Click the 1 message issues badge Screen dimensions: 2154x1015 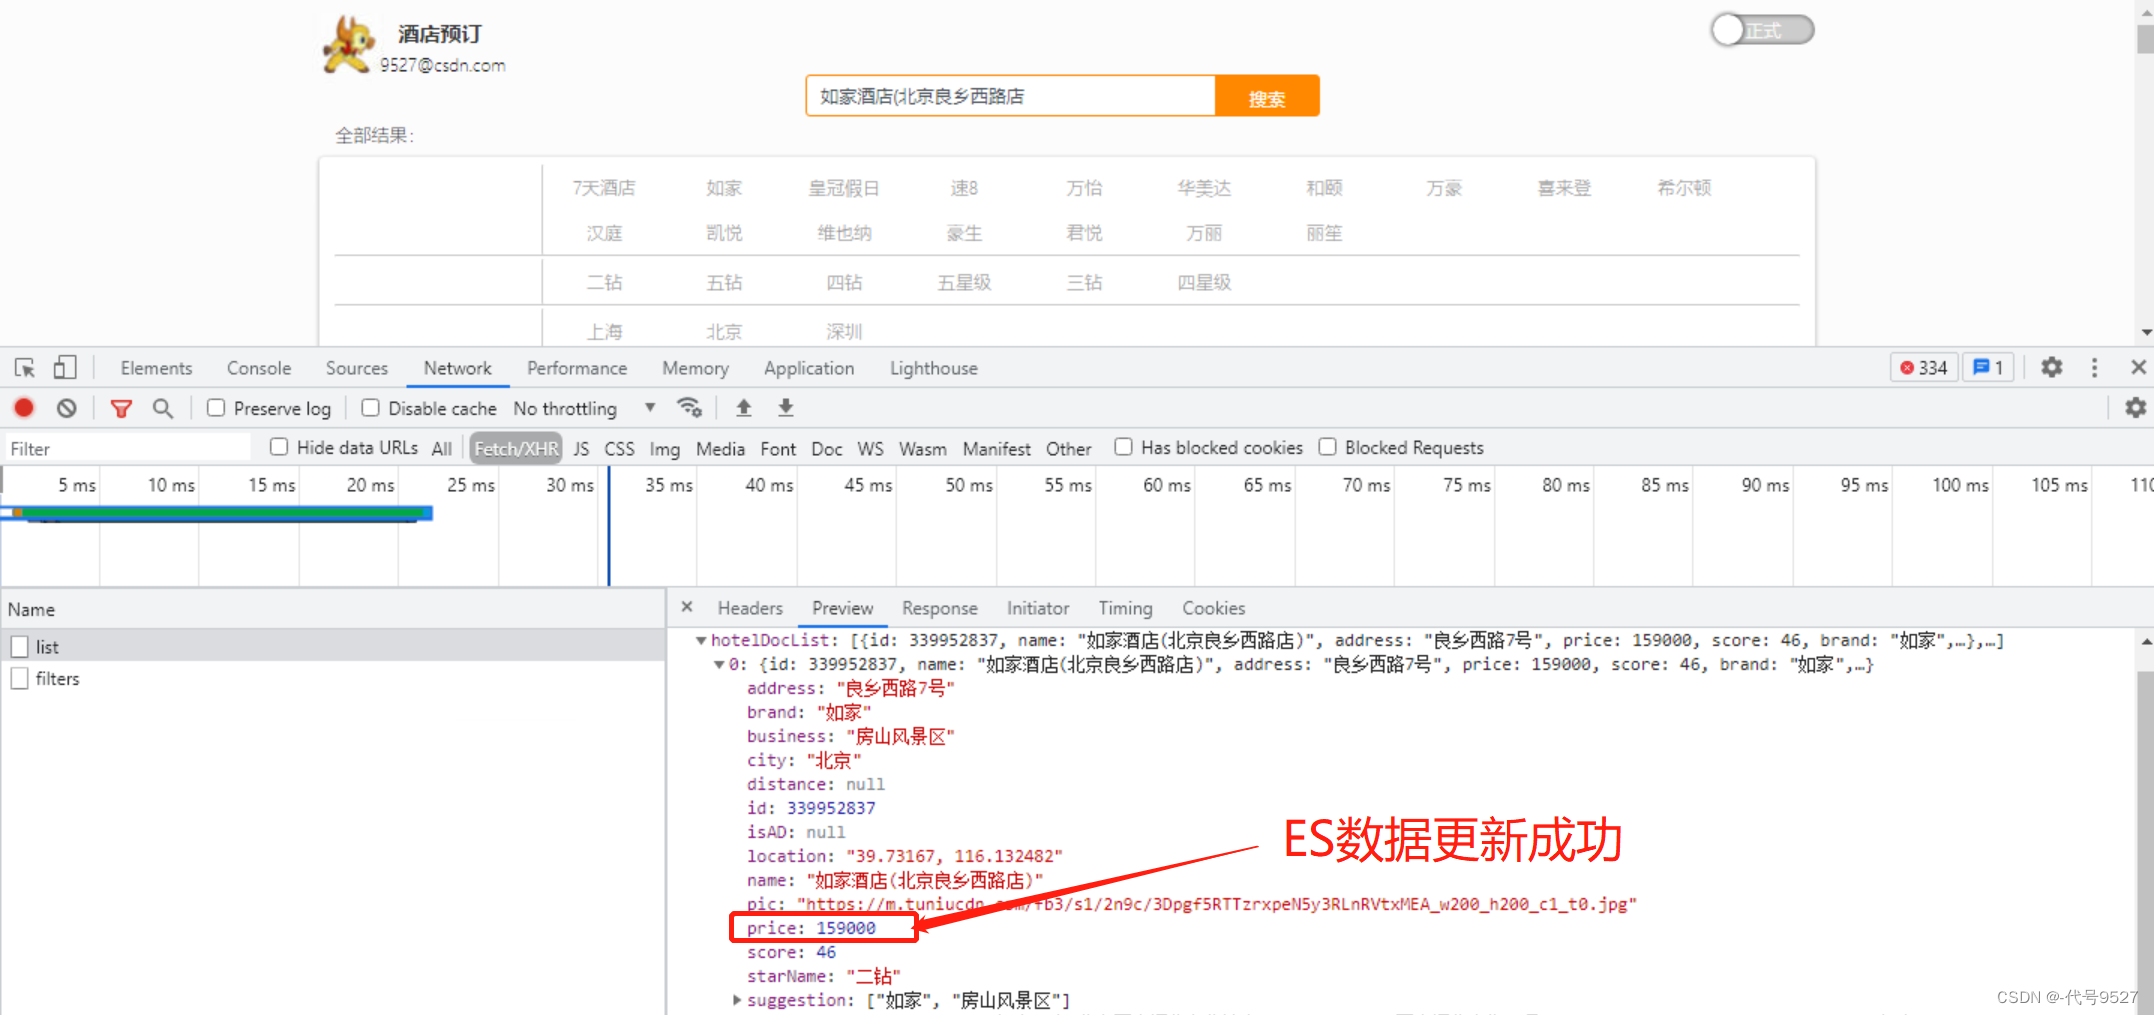(1988, 368)
